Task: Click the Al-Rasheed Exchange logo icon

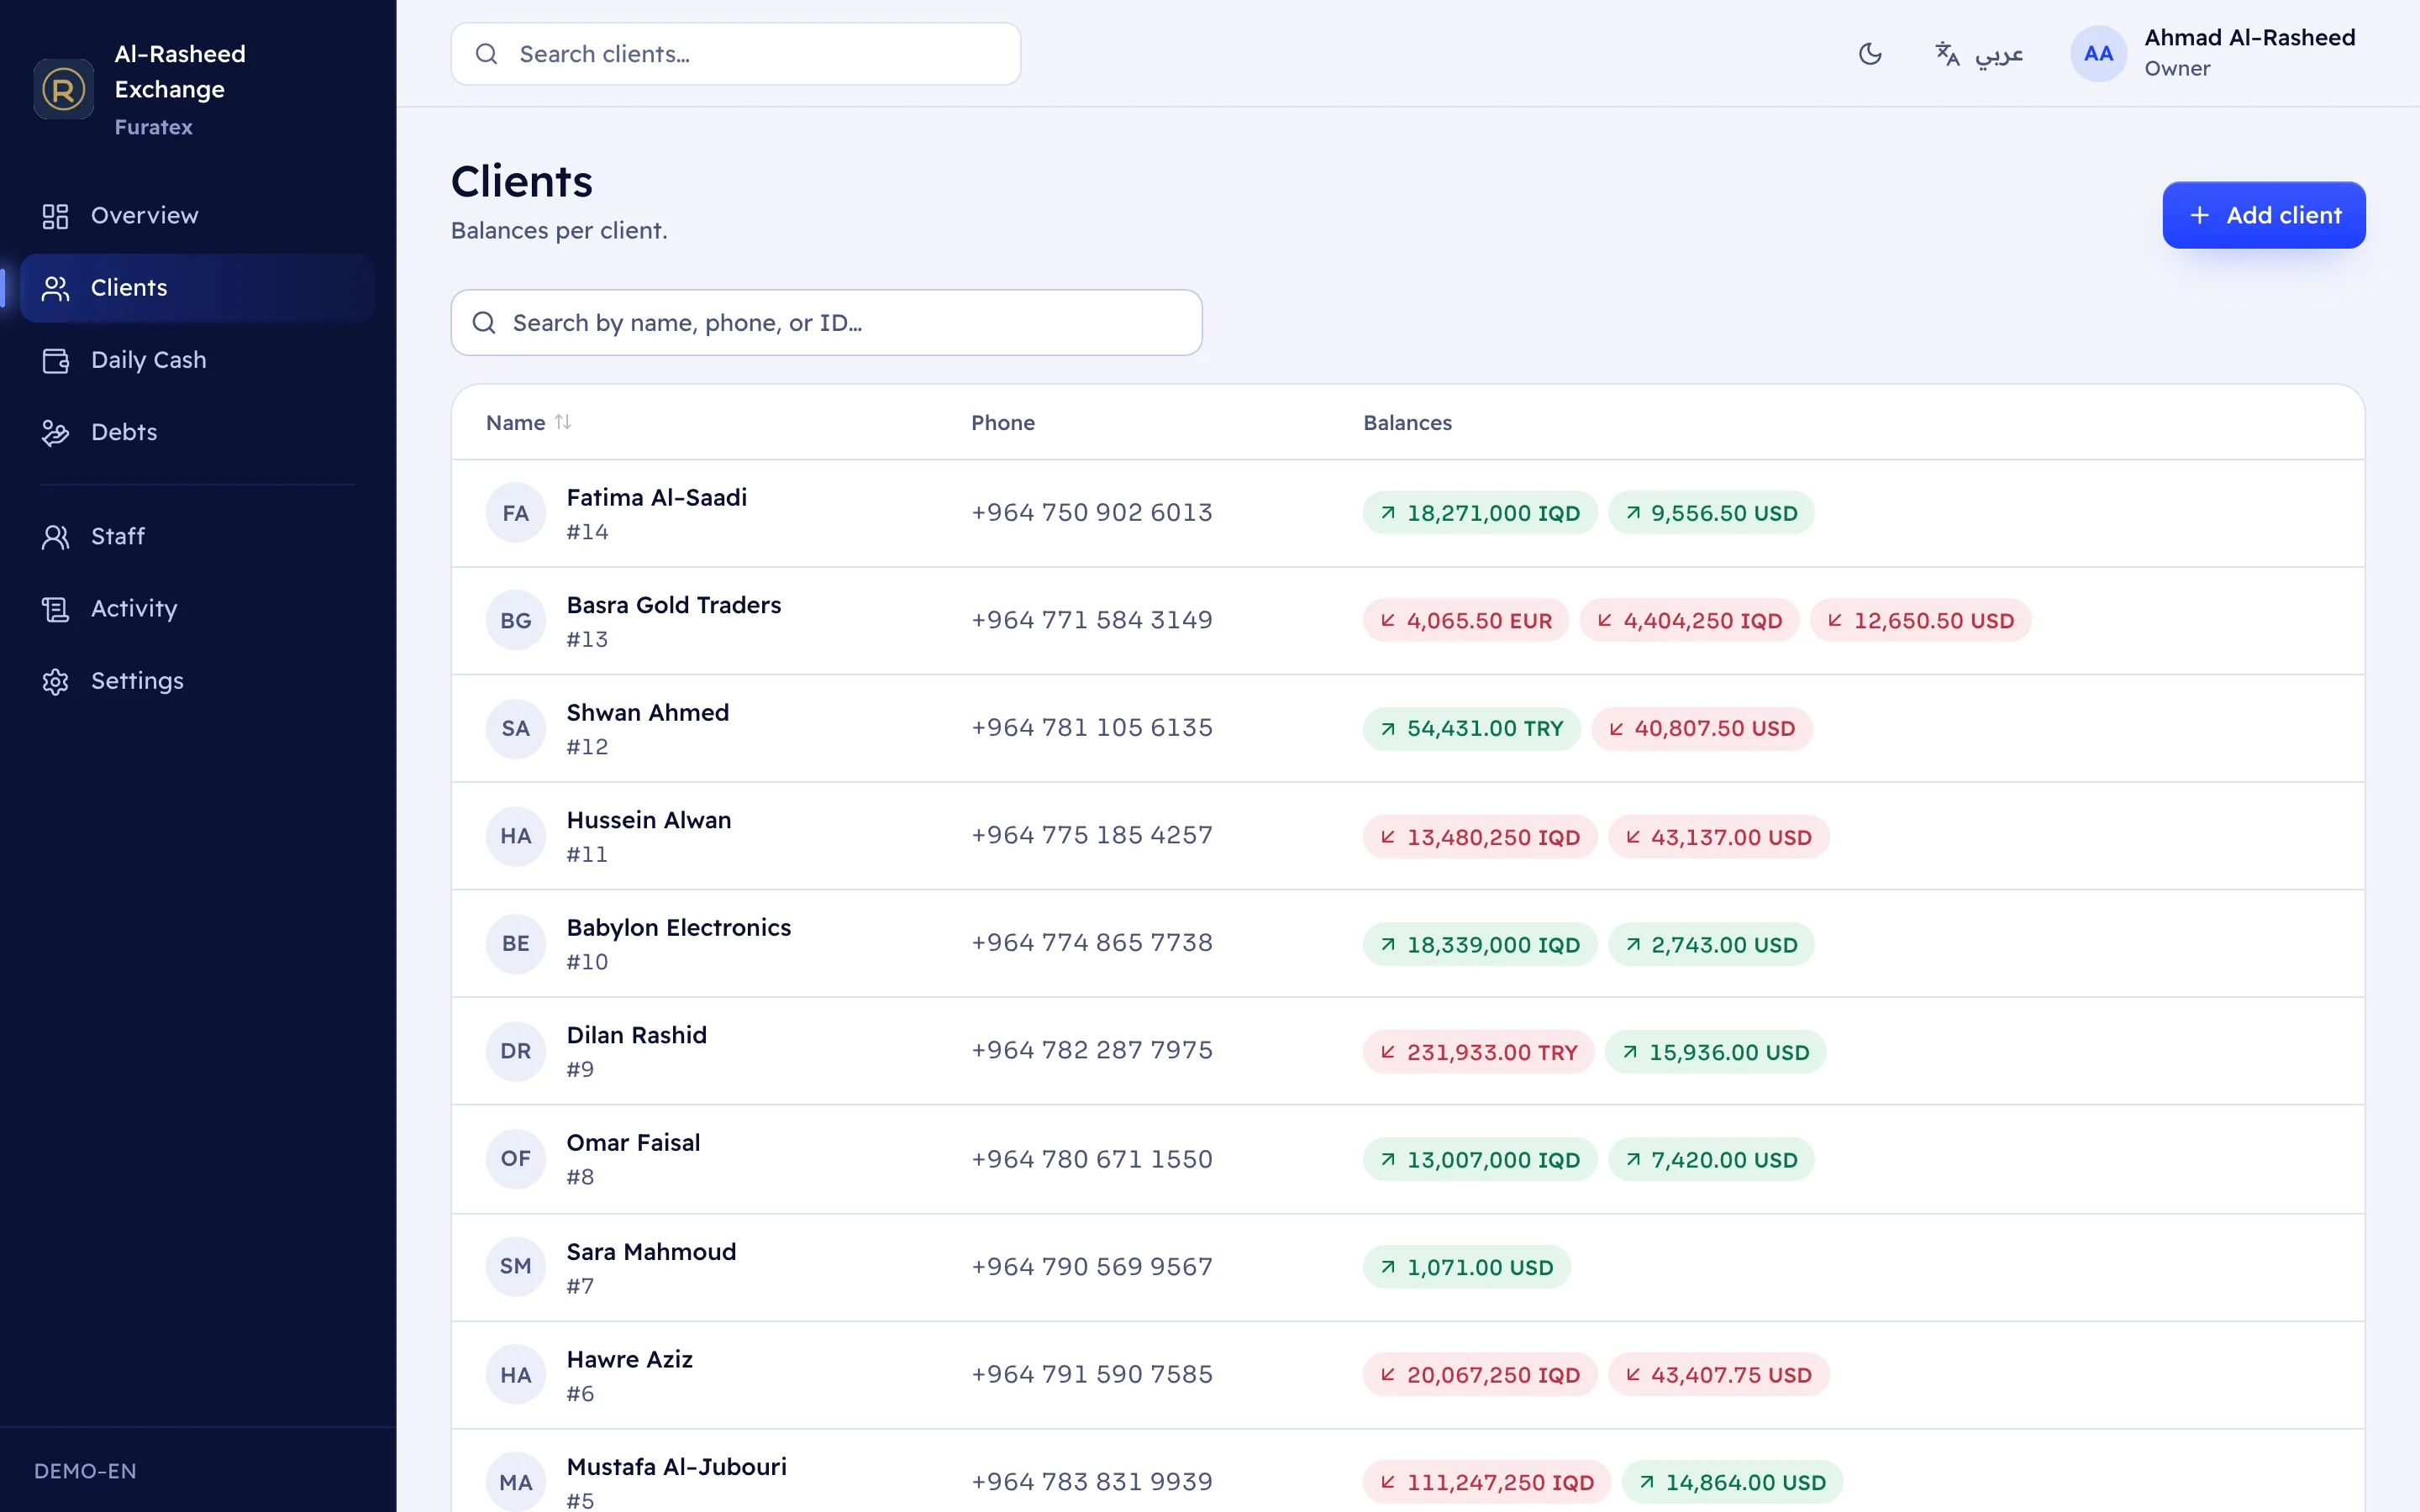Action: coord(63,89)
